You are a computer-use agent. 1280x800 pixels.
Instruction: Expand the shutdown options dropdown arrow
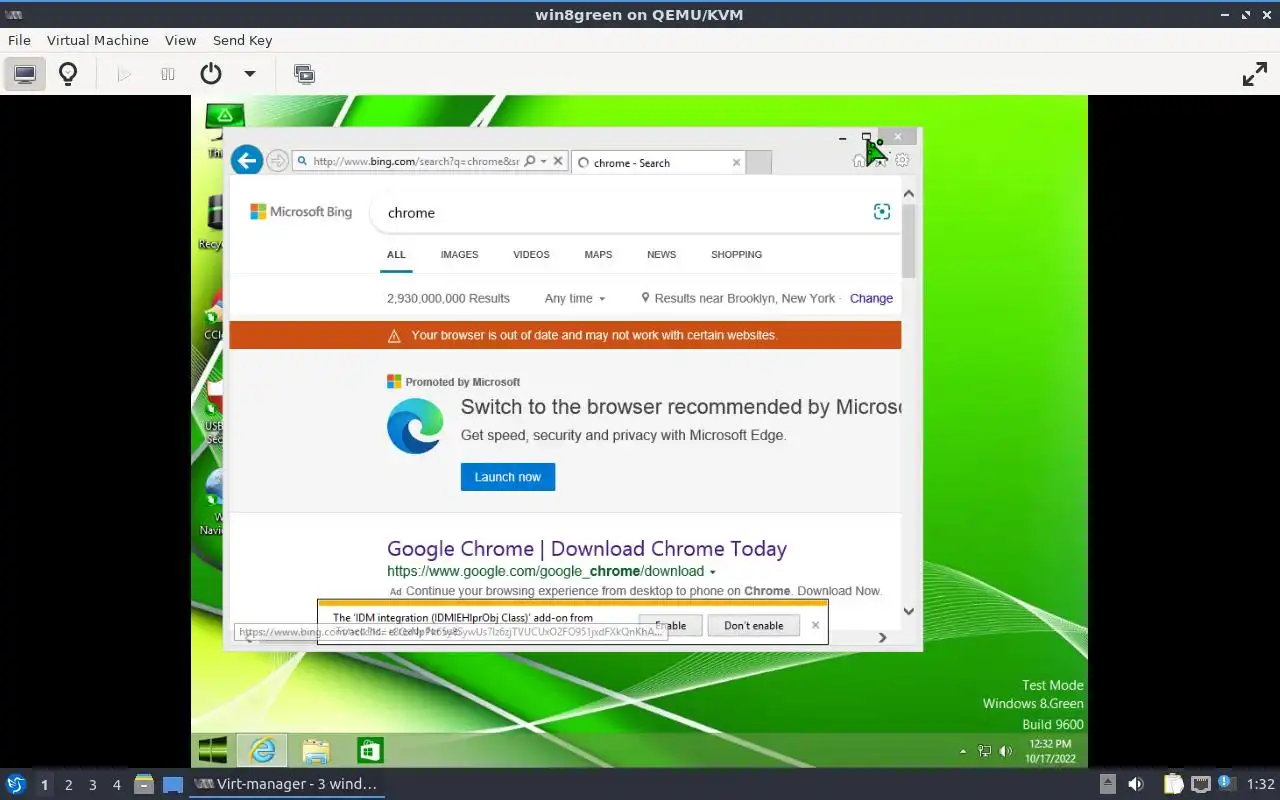coord(250,74)
